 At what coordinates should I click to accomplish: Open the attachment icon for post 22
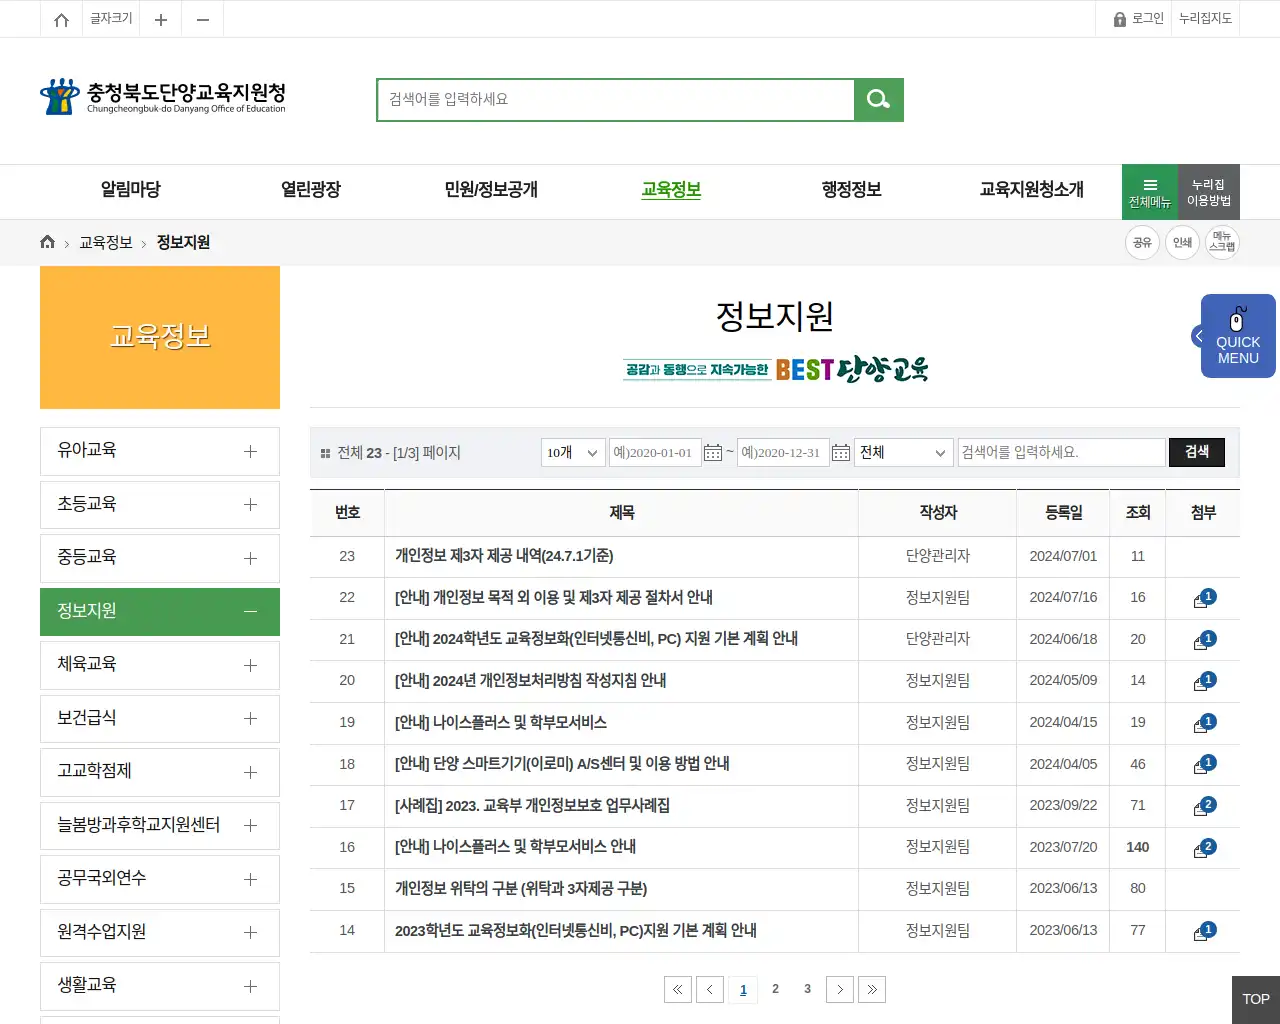[1204, 598]
